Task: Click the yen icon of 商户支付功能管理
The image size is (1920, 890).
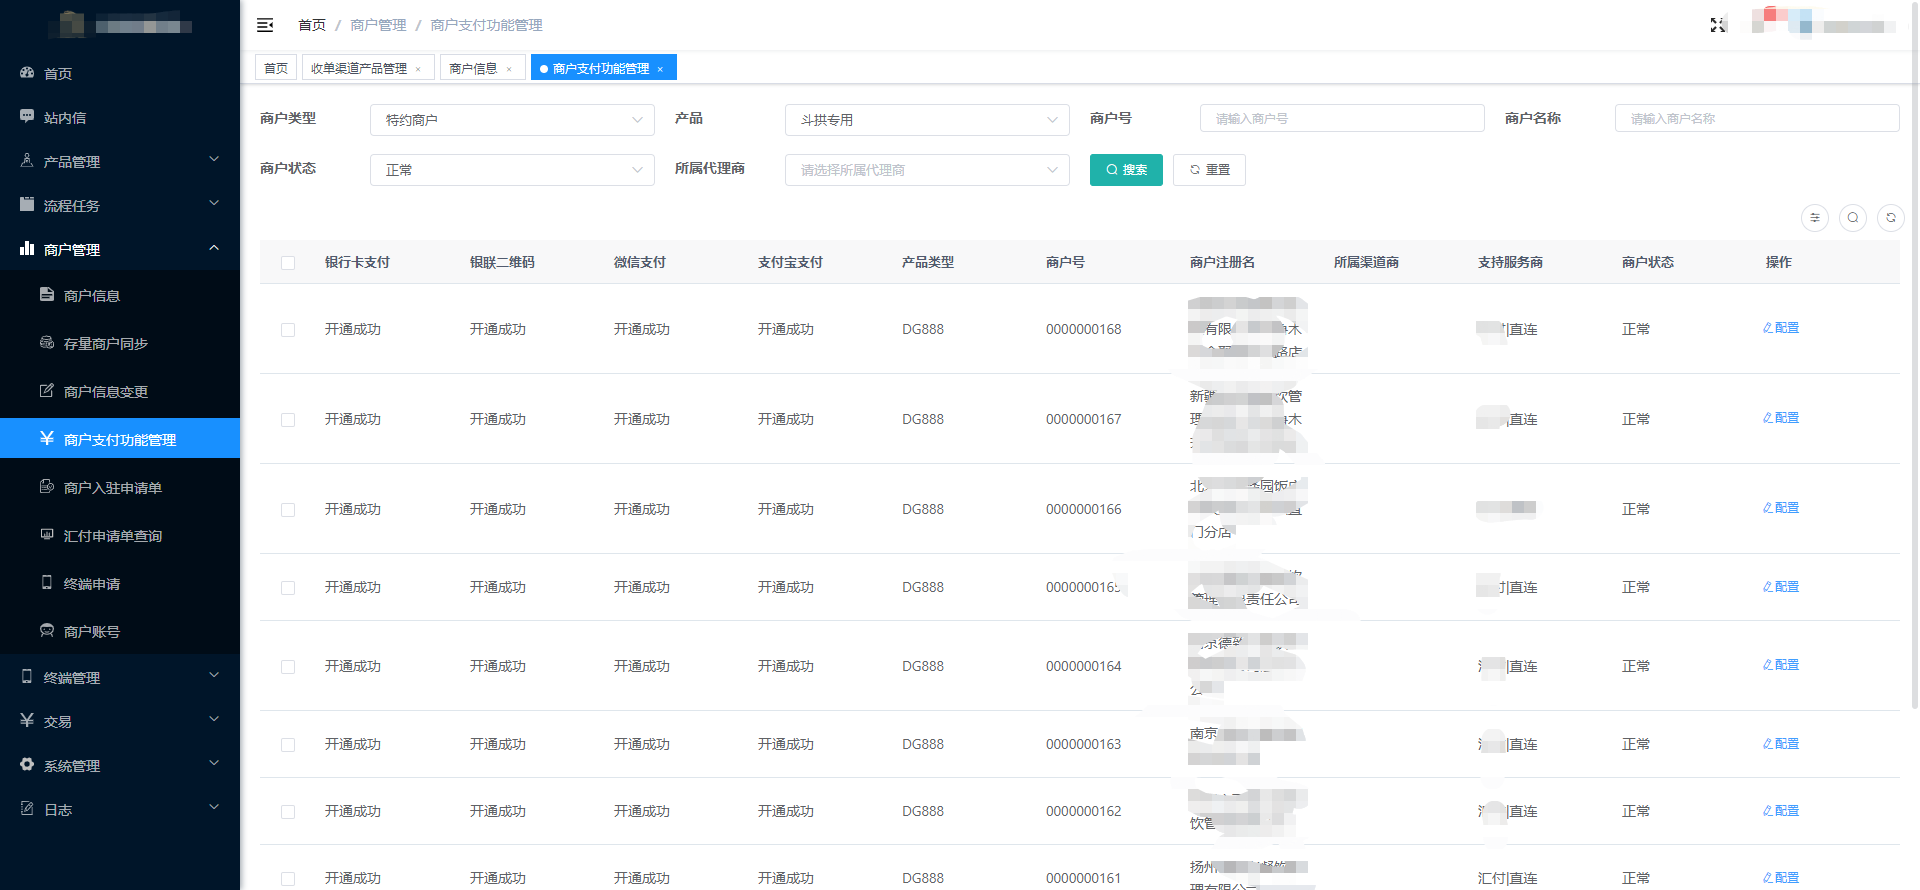Action: point(47,438)
